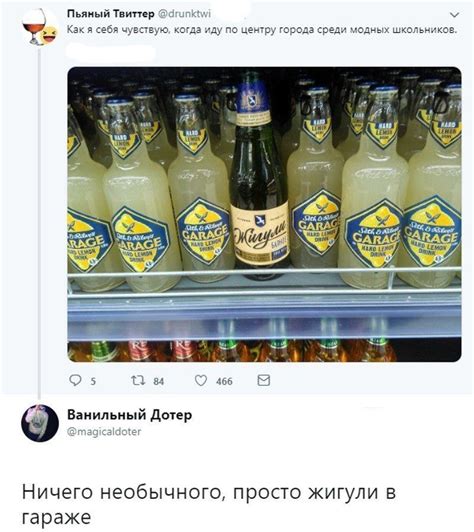Viewport: 474px width, 532px height.
Task: View the 466 likes count
Action: coord(224,381)
